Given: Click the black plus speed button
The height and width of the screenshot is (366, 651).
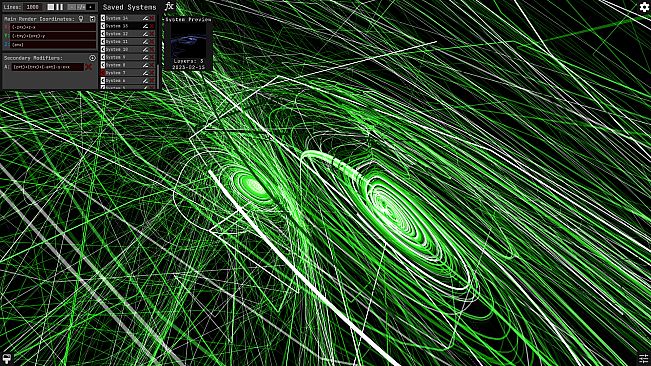Looking at the screenshot, I should pos(91,7).
